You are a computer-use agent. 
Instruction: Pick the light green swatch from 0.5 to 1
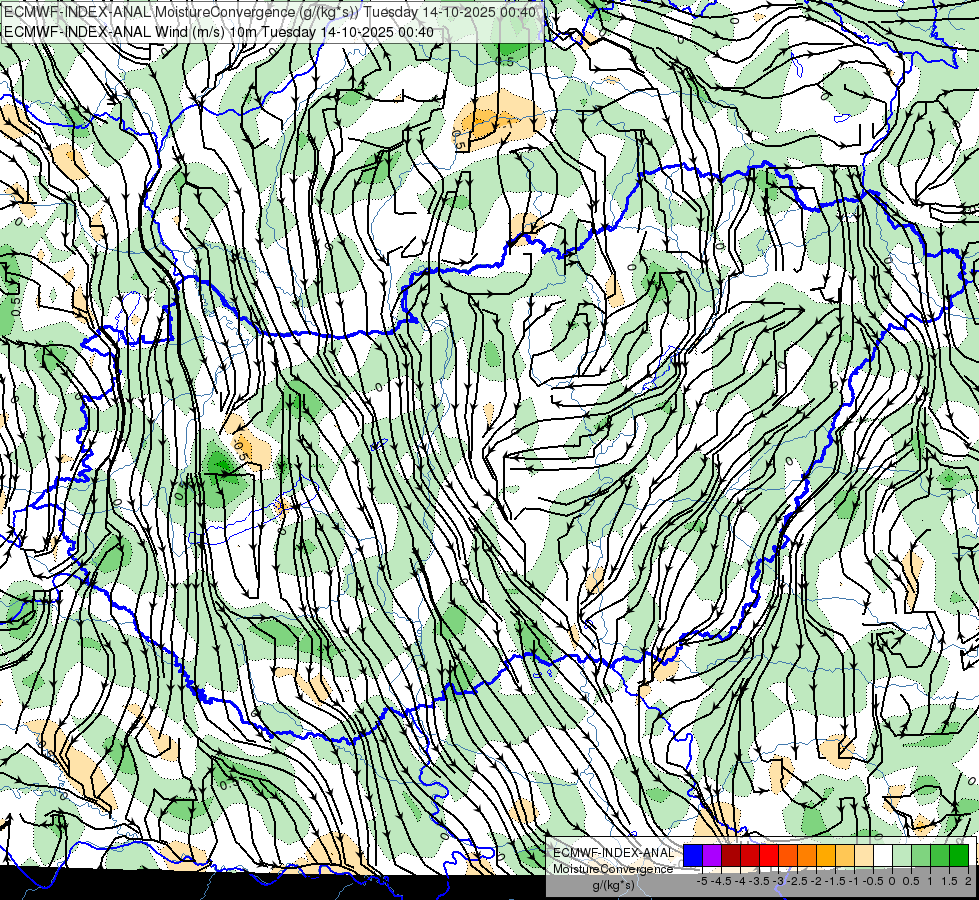point(921,855)
